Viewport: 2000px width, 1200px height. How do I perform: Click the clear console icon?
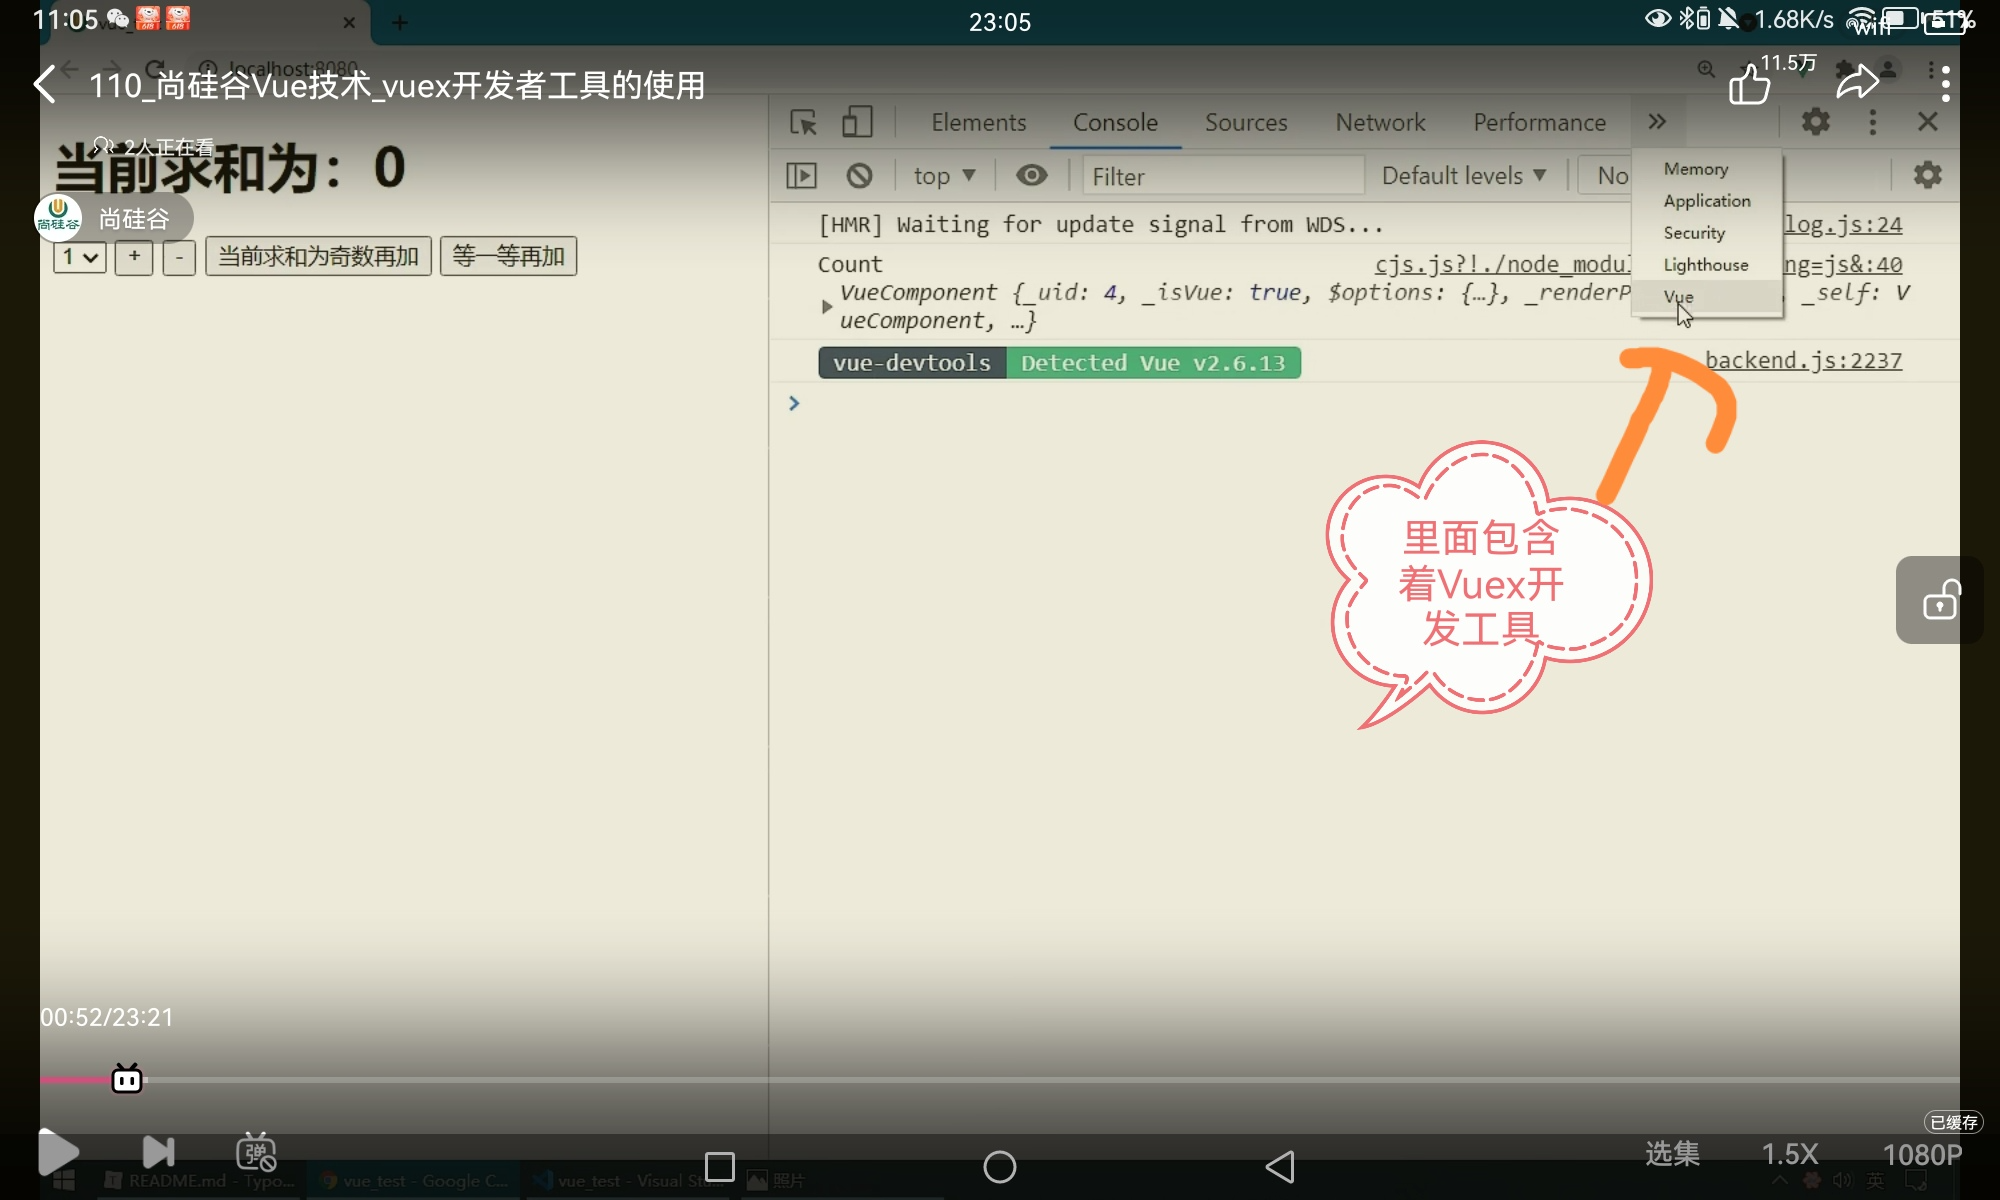tap(859, 176)
